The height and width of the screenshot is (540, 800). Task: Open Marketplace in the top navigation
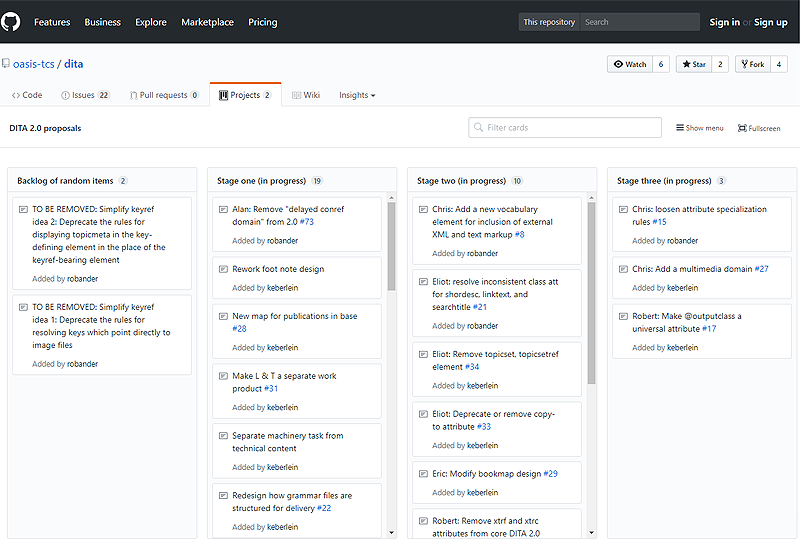point(207,22)
